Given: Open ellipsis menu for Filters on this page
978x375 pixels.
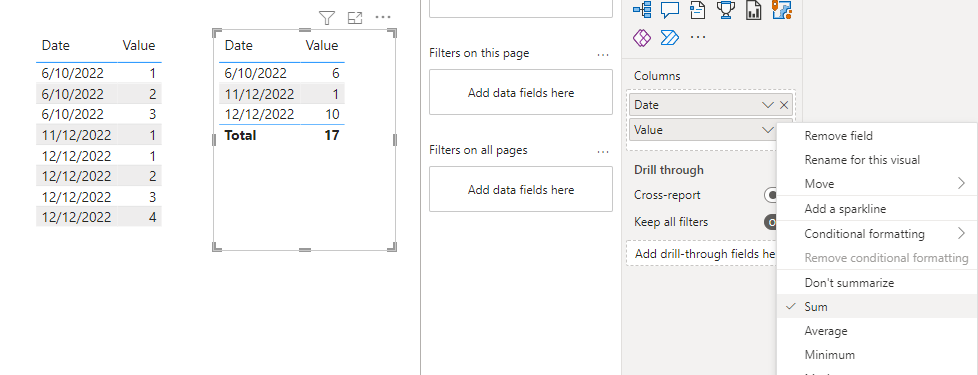Looking at the screenshot, I should (x=603, y=54).
